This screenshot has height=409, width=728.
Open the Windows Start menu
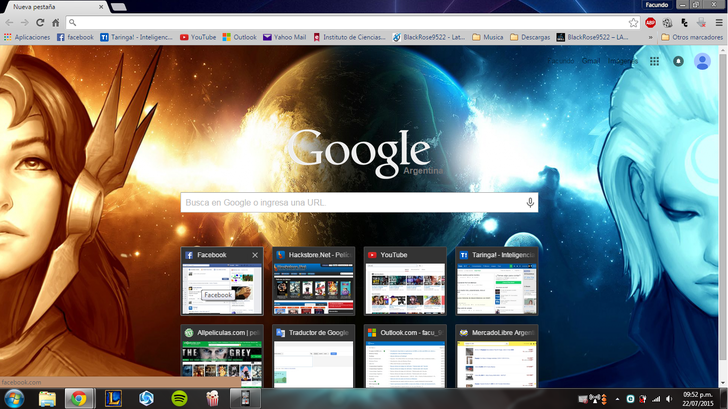tap(14, 399)
